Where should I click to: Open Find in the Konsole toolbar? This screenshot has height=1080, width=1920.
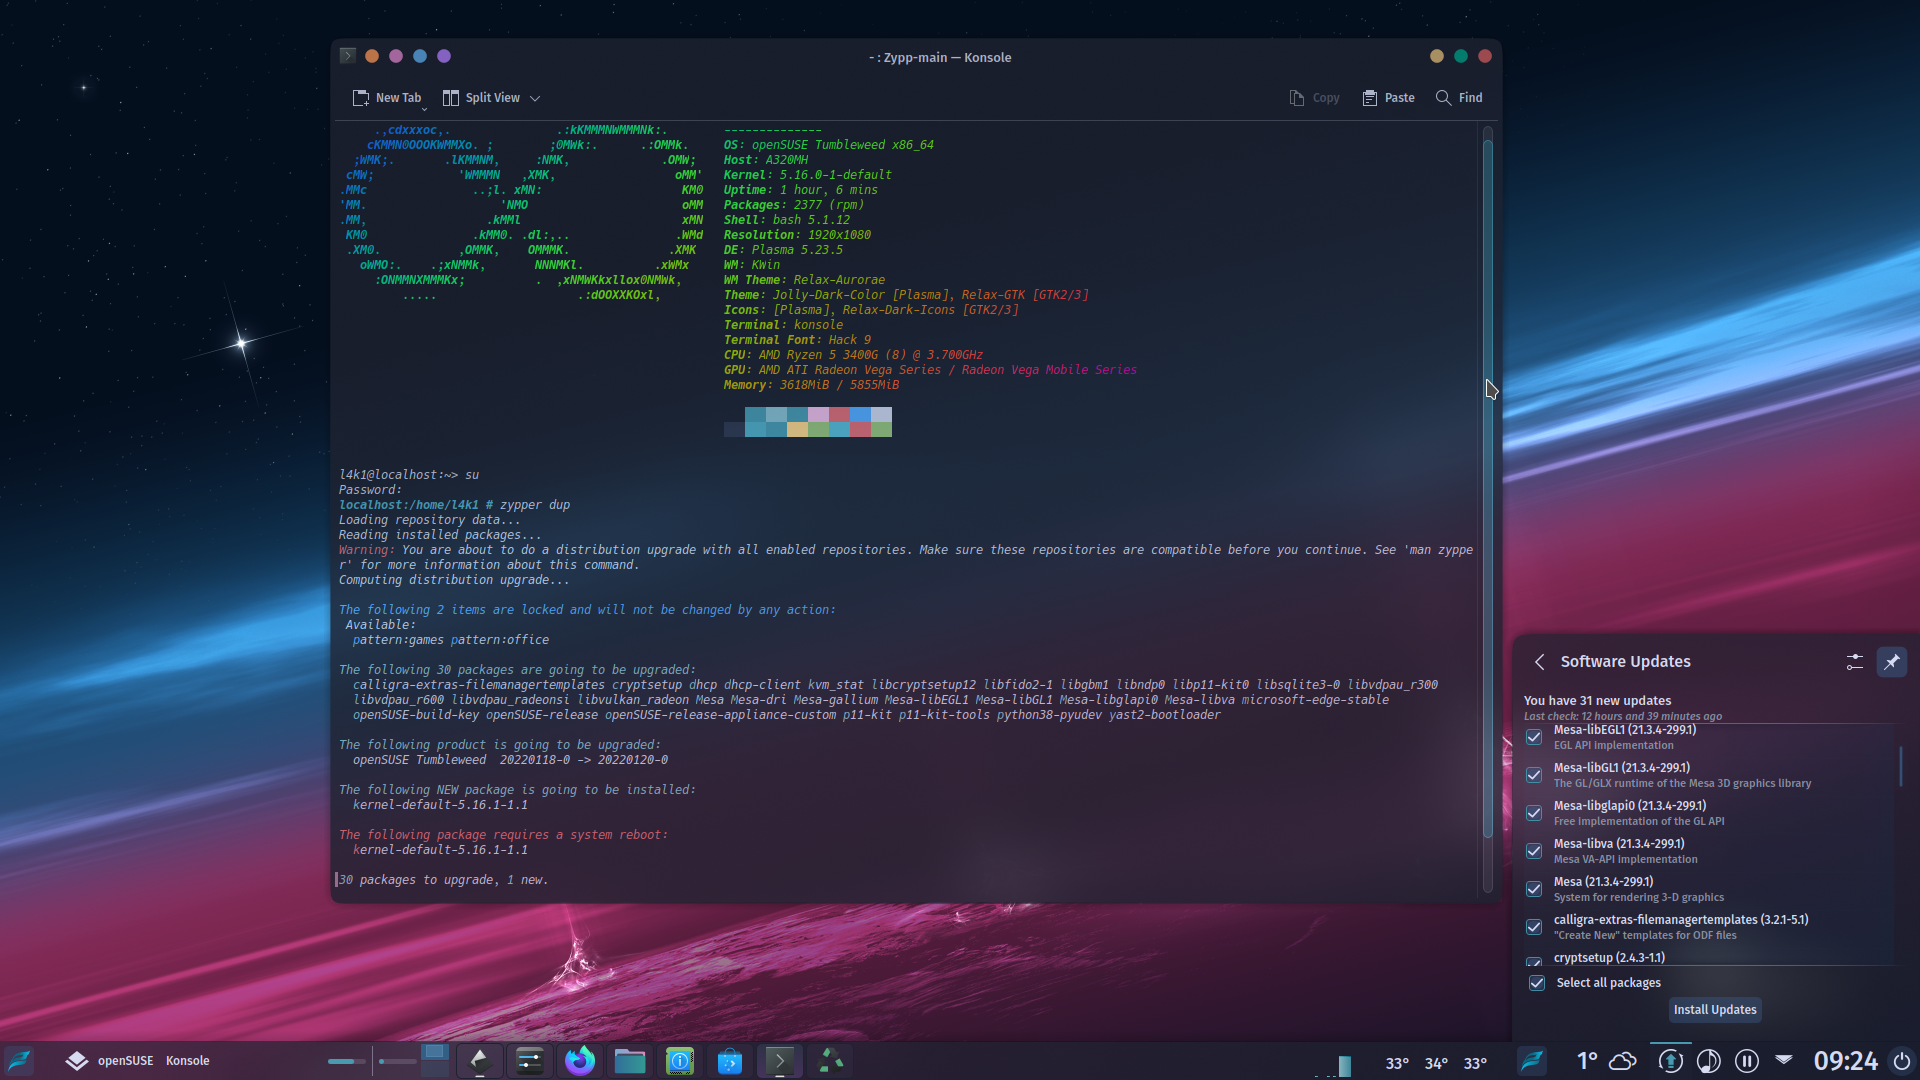pos(1459,98)
